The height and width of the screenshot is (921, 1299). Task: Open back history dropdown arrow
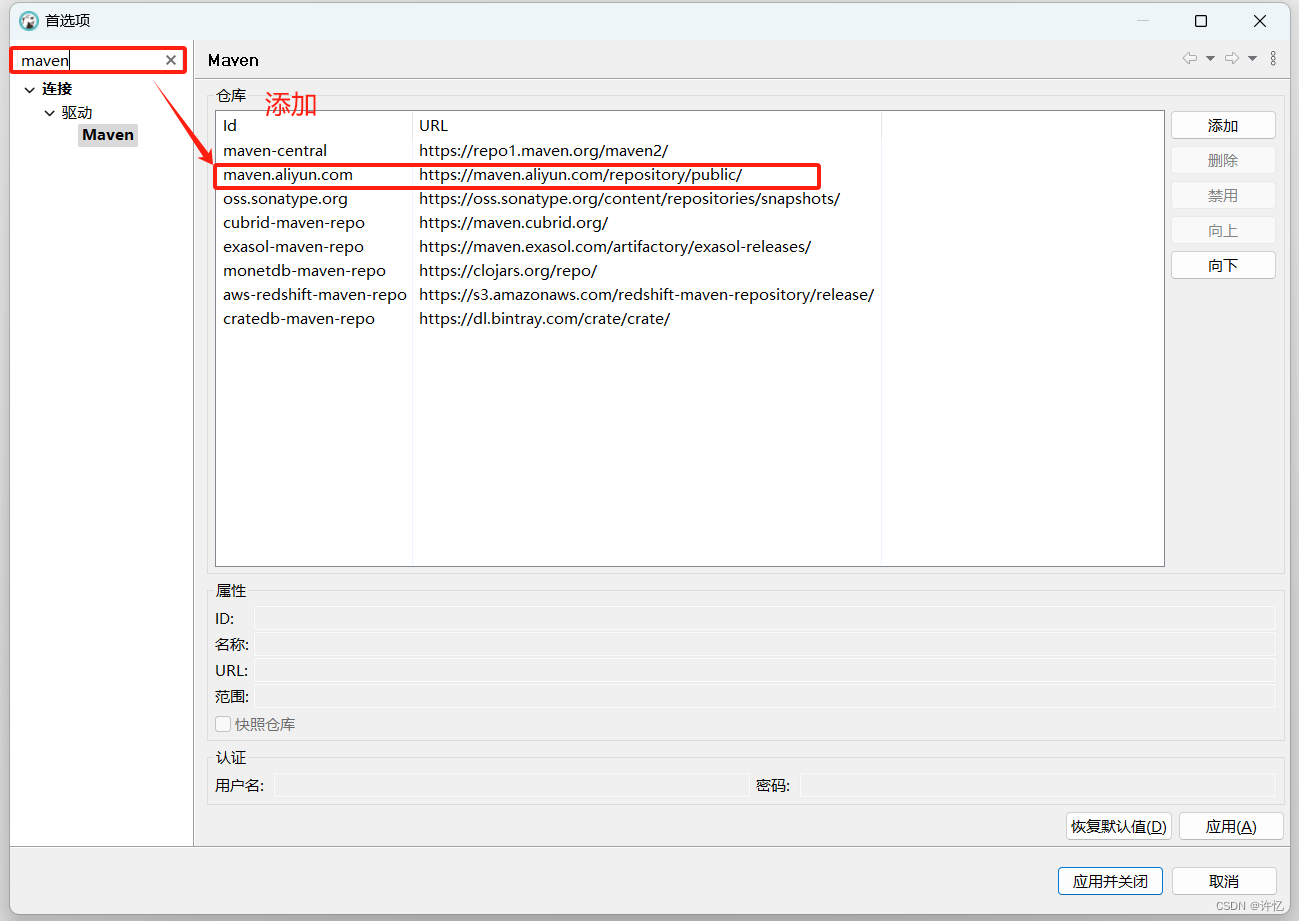1210,59
